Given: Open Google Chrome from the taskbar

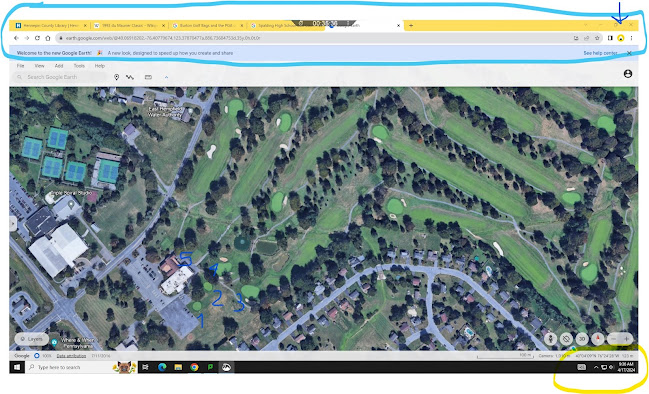Looking at the screenshot, I should [194, 367].
